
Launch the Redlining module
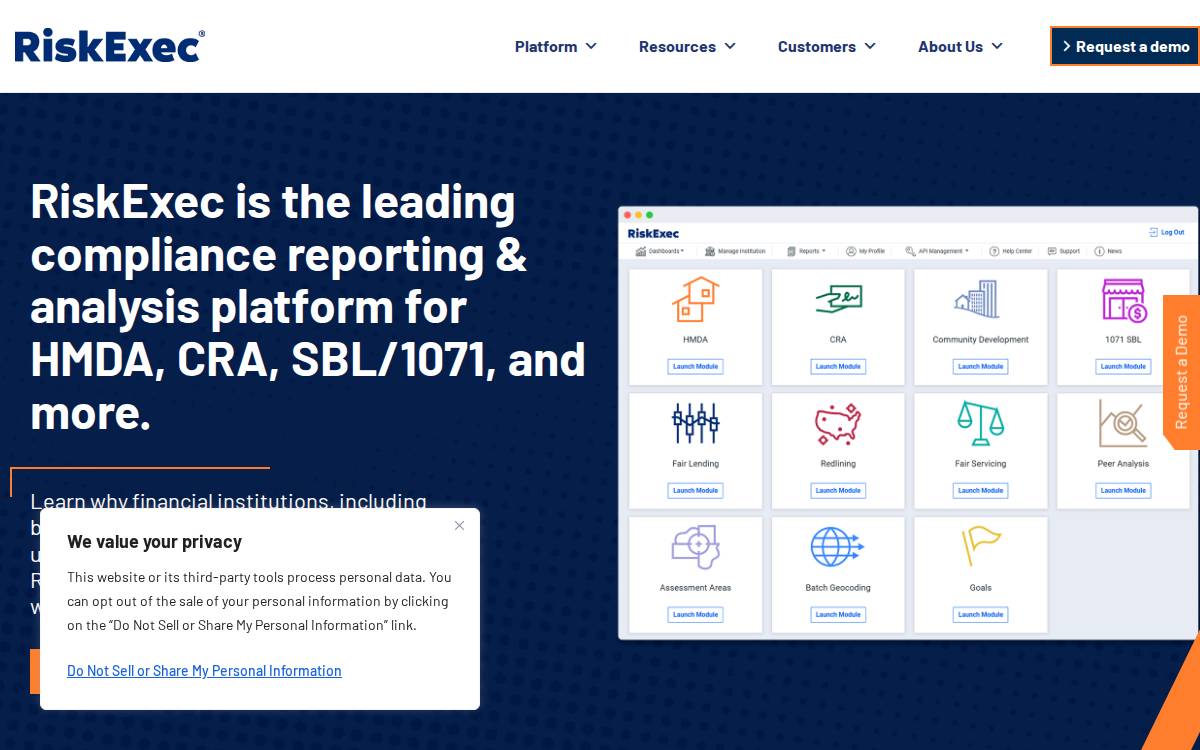(838, 491)
